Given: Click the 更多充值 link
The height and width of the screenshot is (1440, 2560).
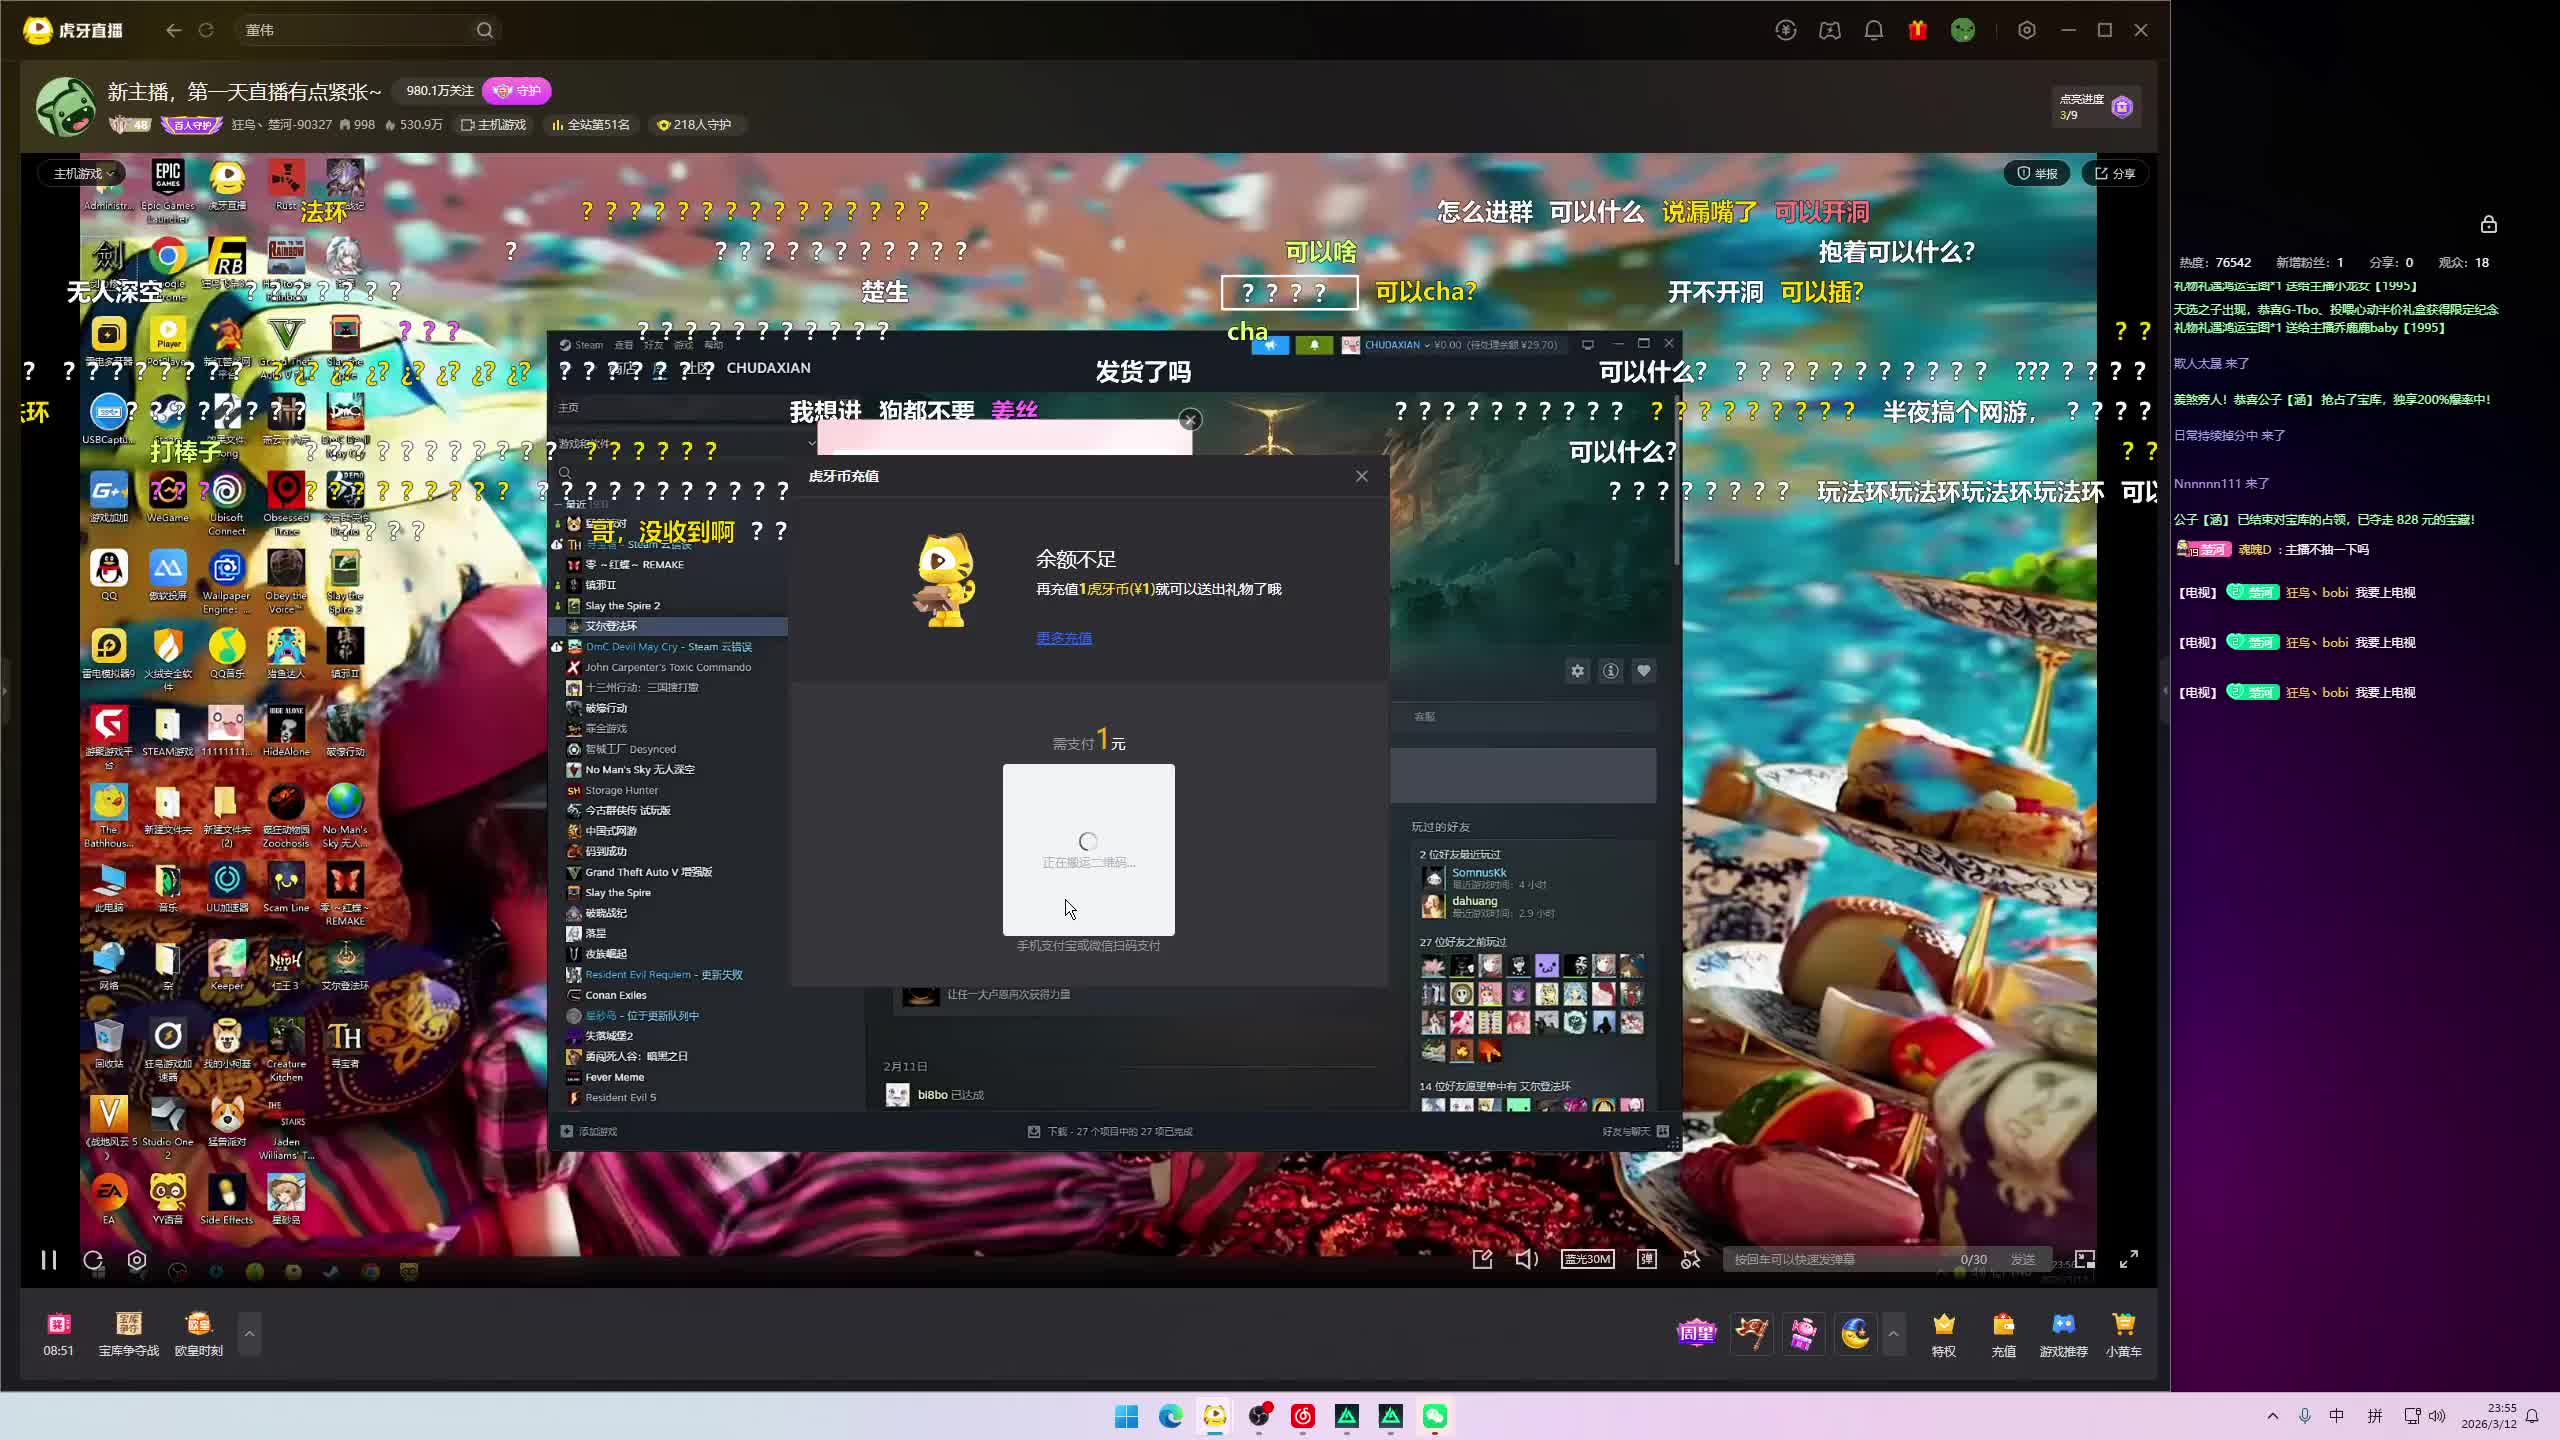Looking at the screenshot, I should pyautogui.click(x=1063, y=638).
